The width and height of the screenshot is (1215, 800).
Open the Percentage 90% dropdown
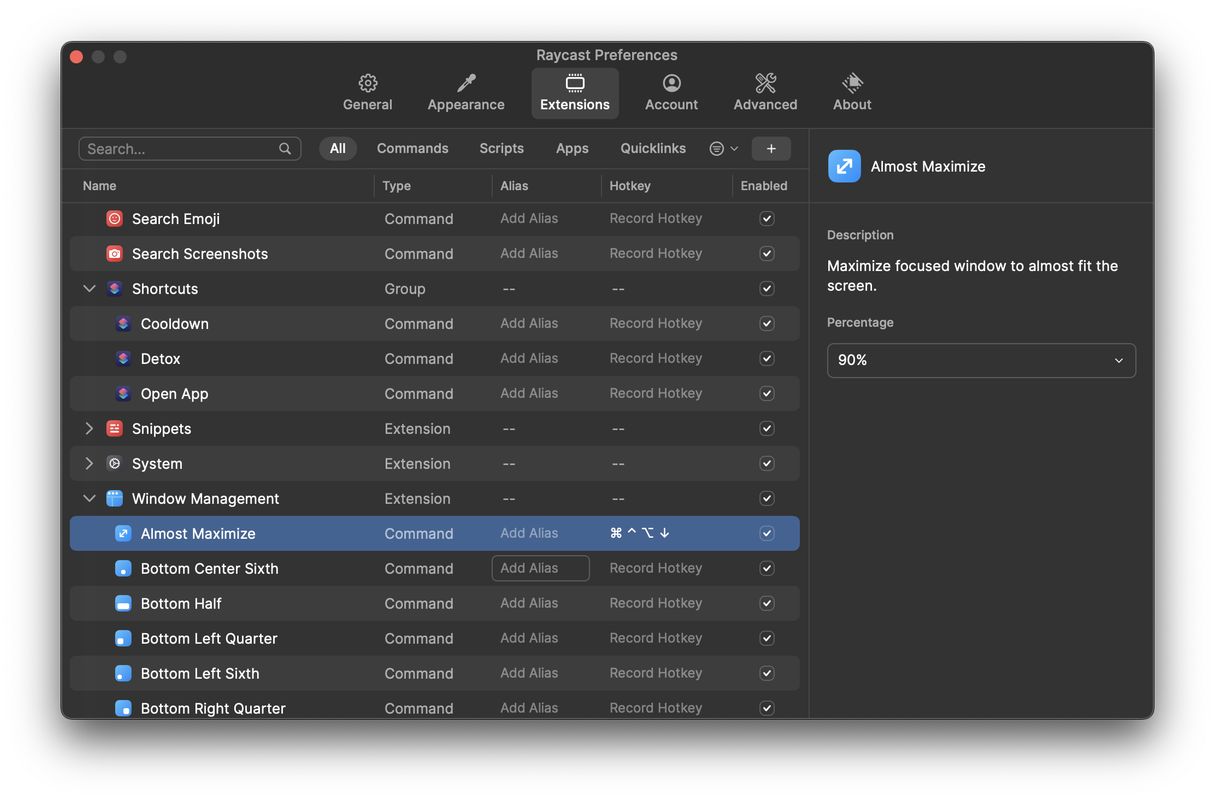click(981, 360)
